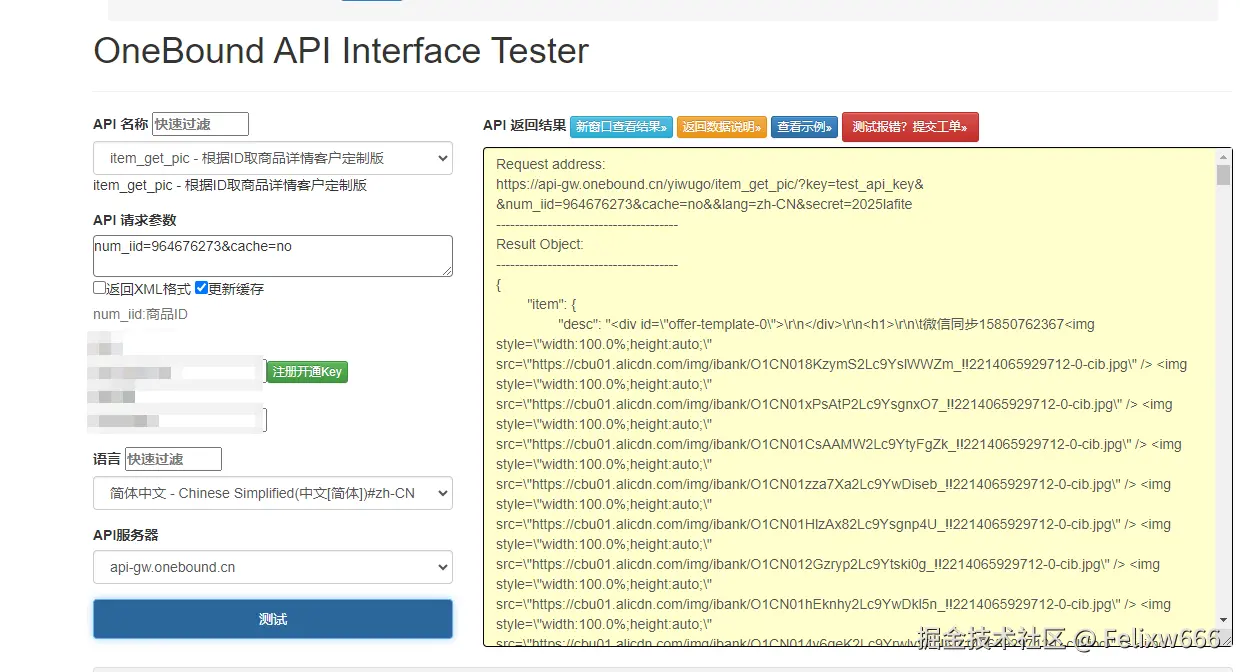The image size is (1240, 672).
Task: Click the 查看示例 button
Action: click(x=804, y=127)
